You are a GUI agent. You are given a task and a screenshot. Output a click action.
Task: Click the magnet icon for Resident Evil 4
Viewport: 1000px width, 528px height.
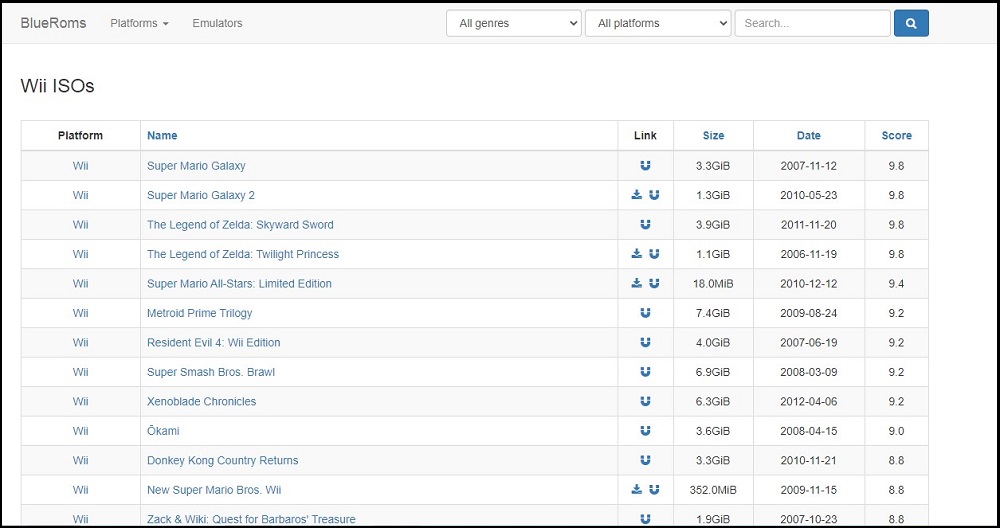coord(645,342)
